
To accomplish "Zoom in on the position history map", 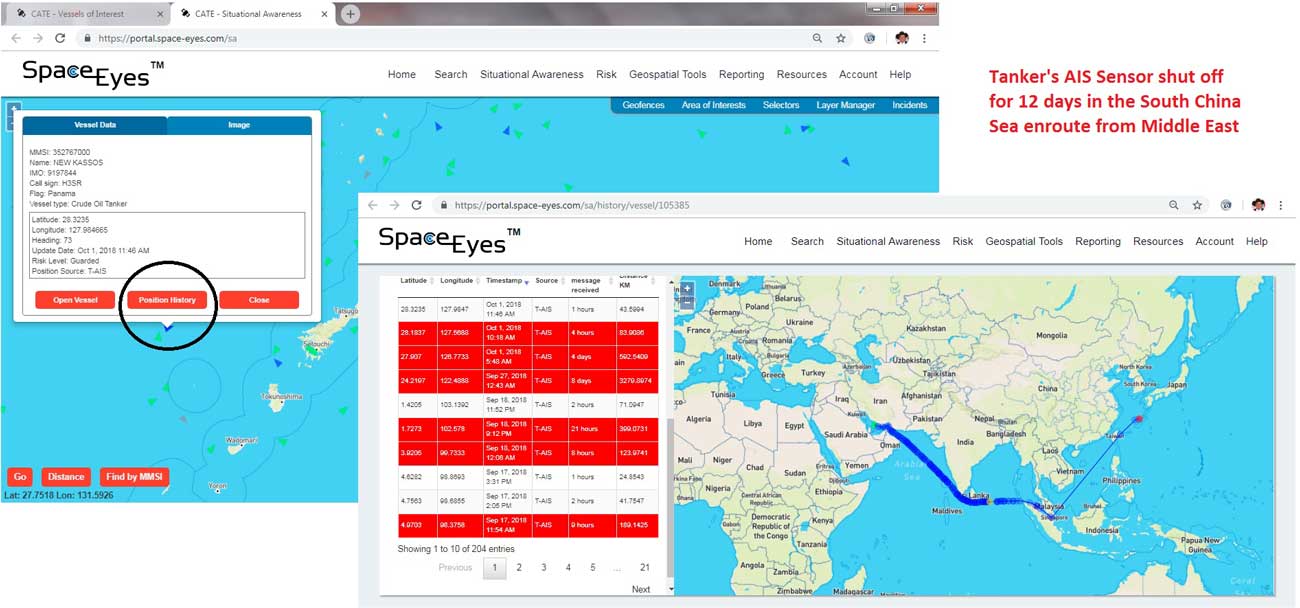I will click(687, 288).
